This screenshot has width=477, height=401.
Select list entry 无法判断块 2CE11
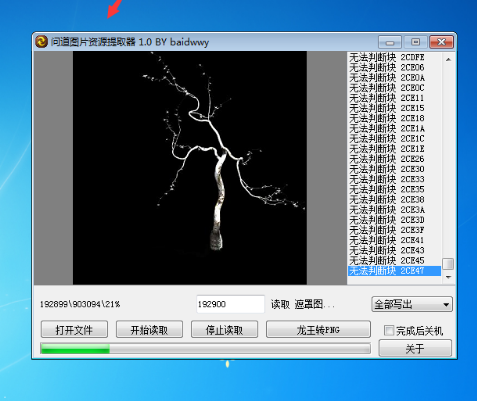tap(394, 98)
